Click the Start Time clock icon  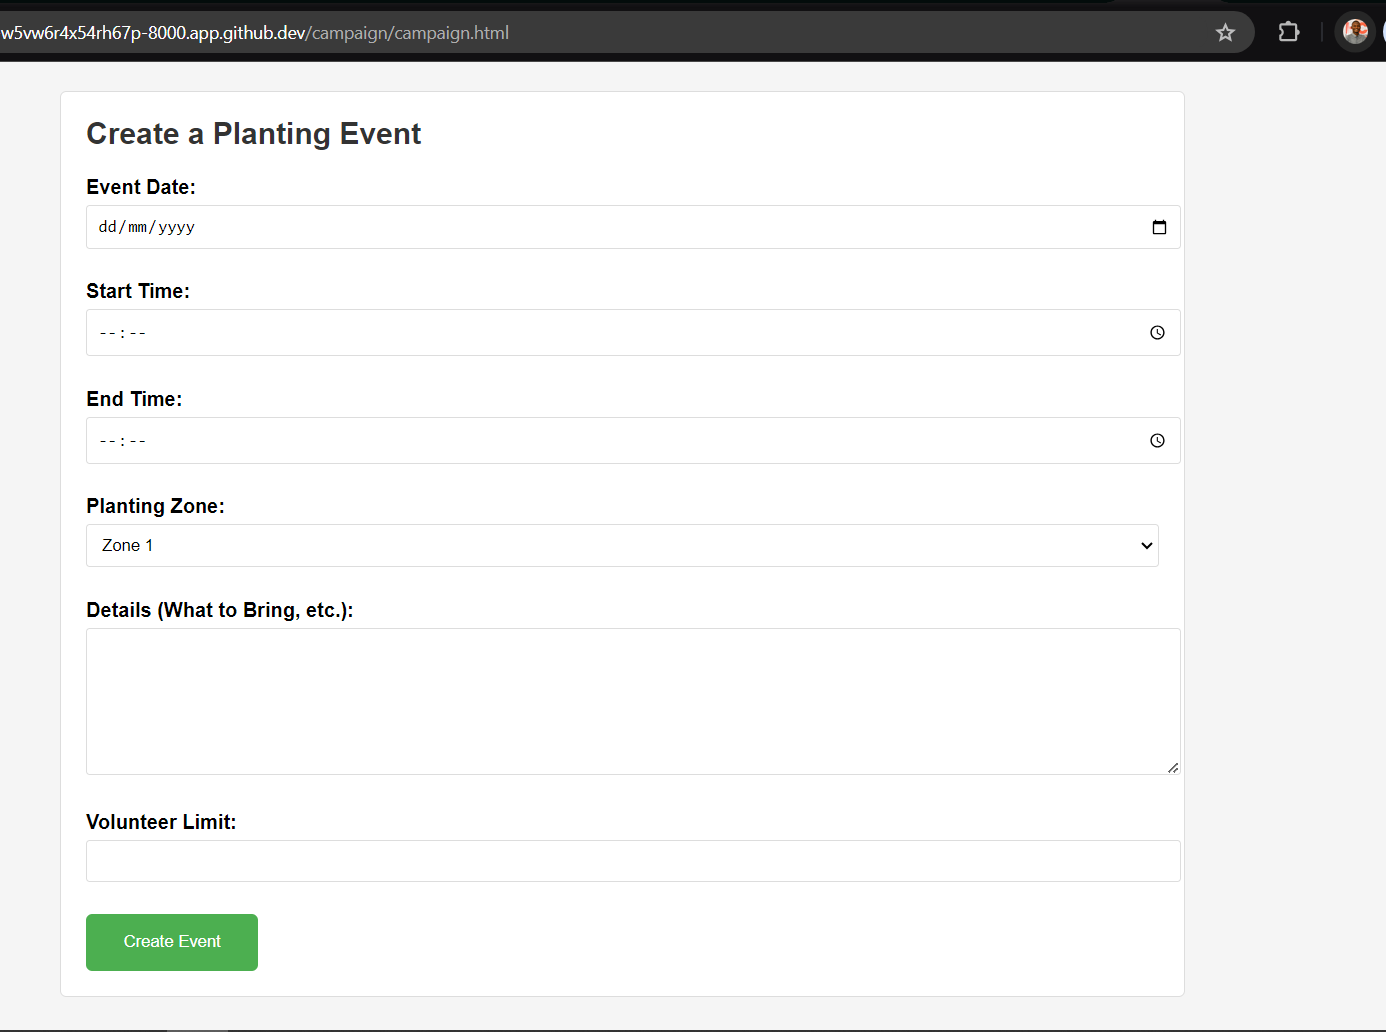[1157, 333]
